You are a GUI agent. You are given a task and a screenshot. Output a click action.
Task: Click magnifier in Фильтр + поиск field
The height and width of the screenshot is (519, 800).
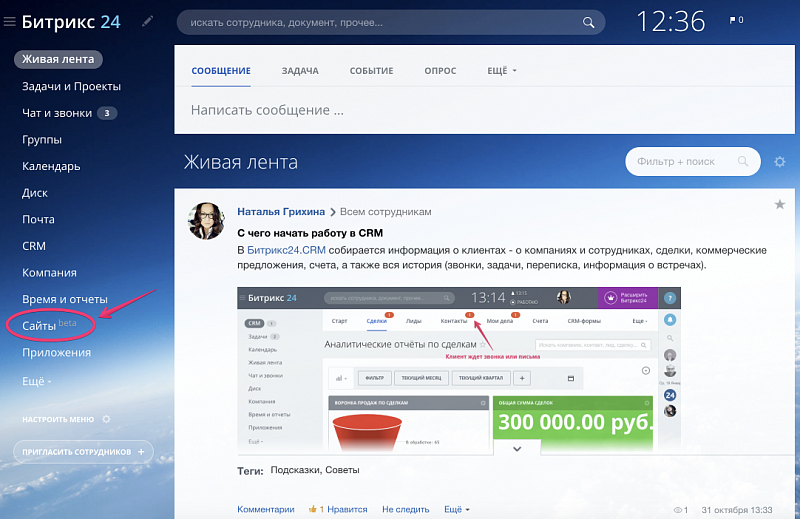[x=743, y=161]
